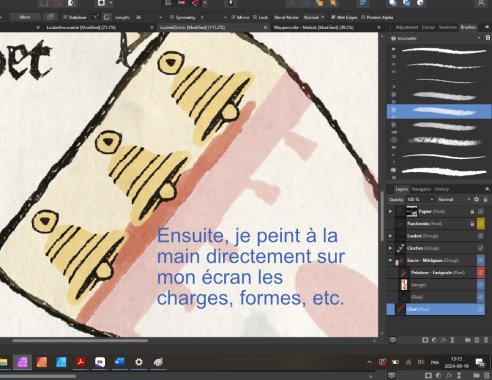492x380 pixels.
Task: Expand the Papier layer
Action: (390, 211)
